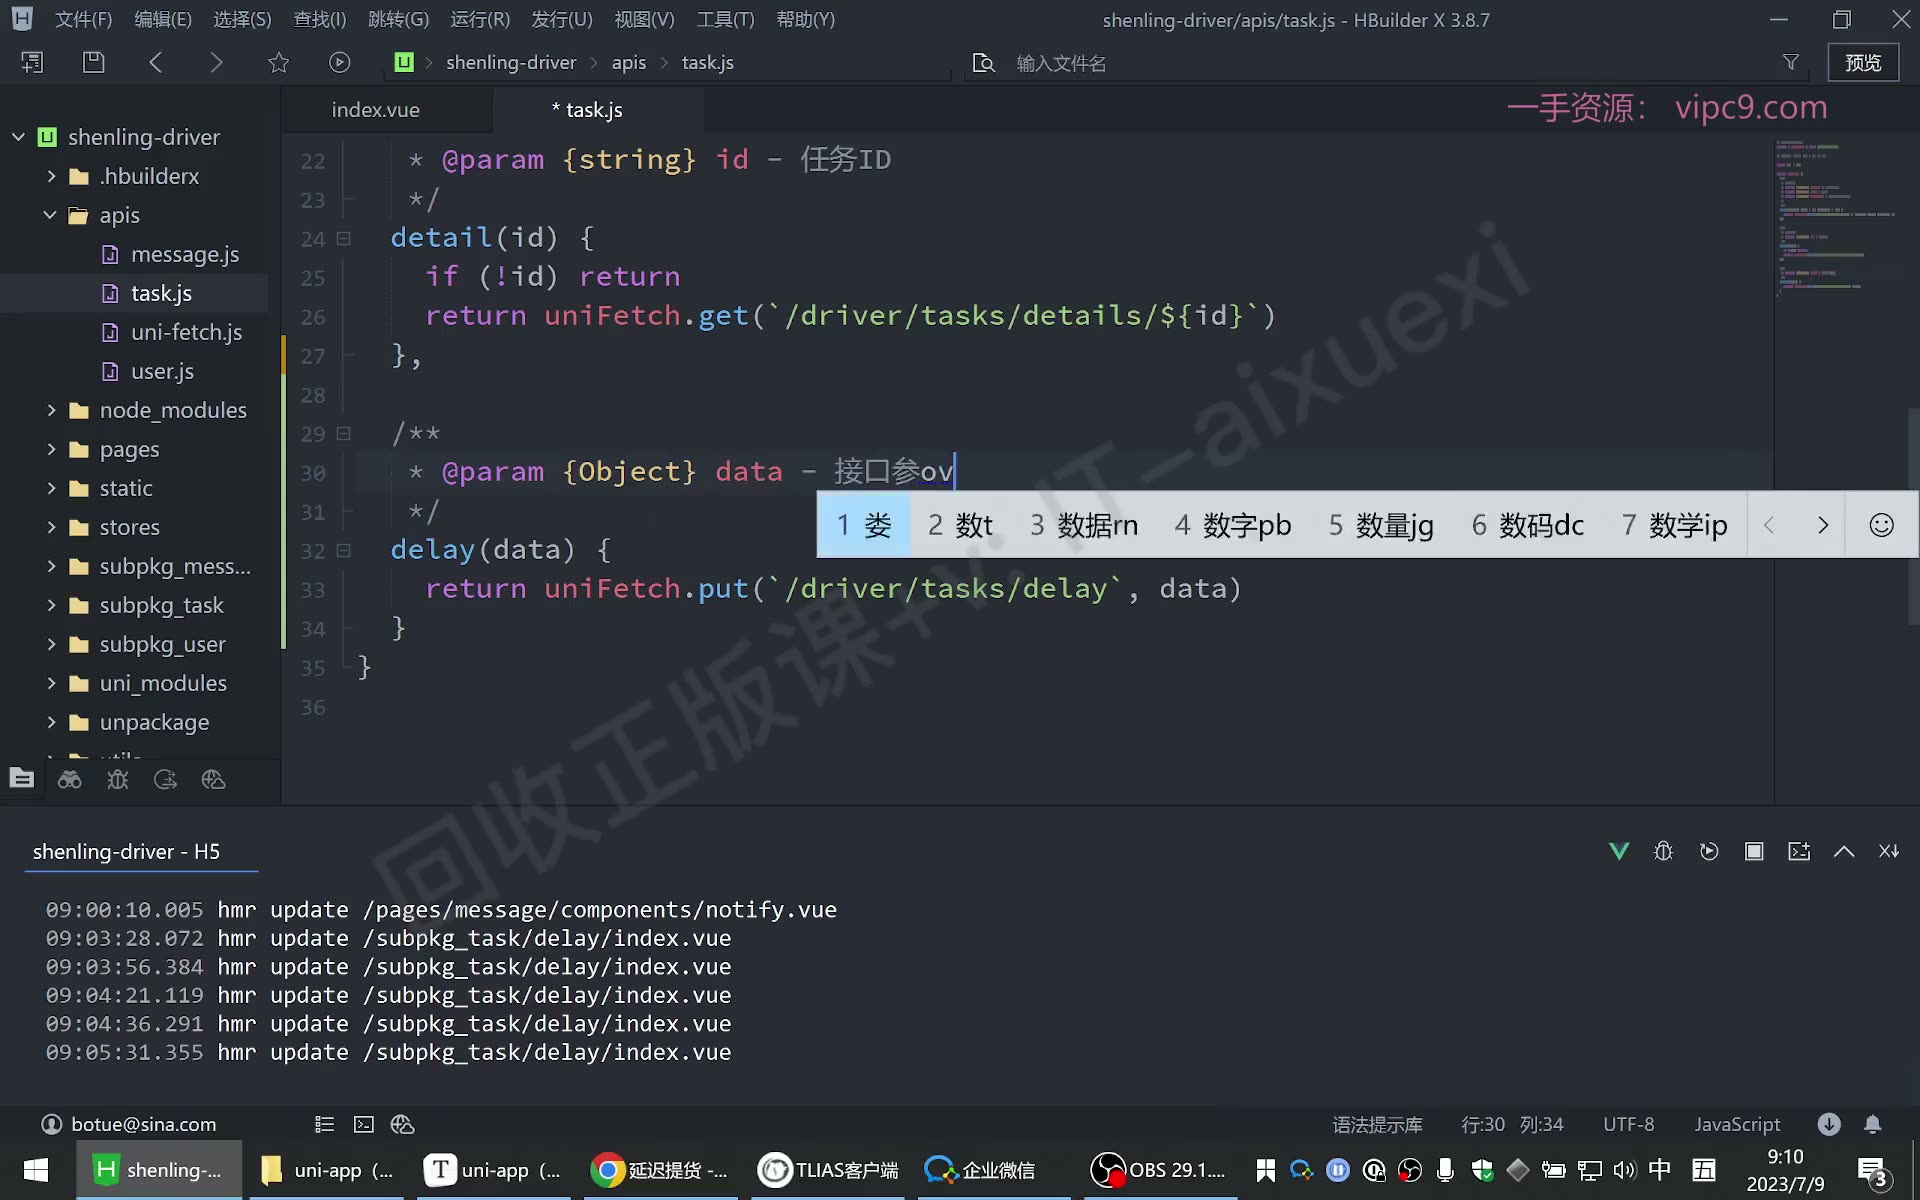Expand the node_modules folder
Viewport: 1920px width, 1200px height.
(50, 410)
